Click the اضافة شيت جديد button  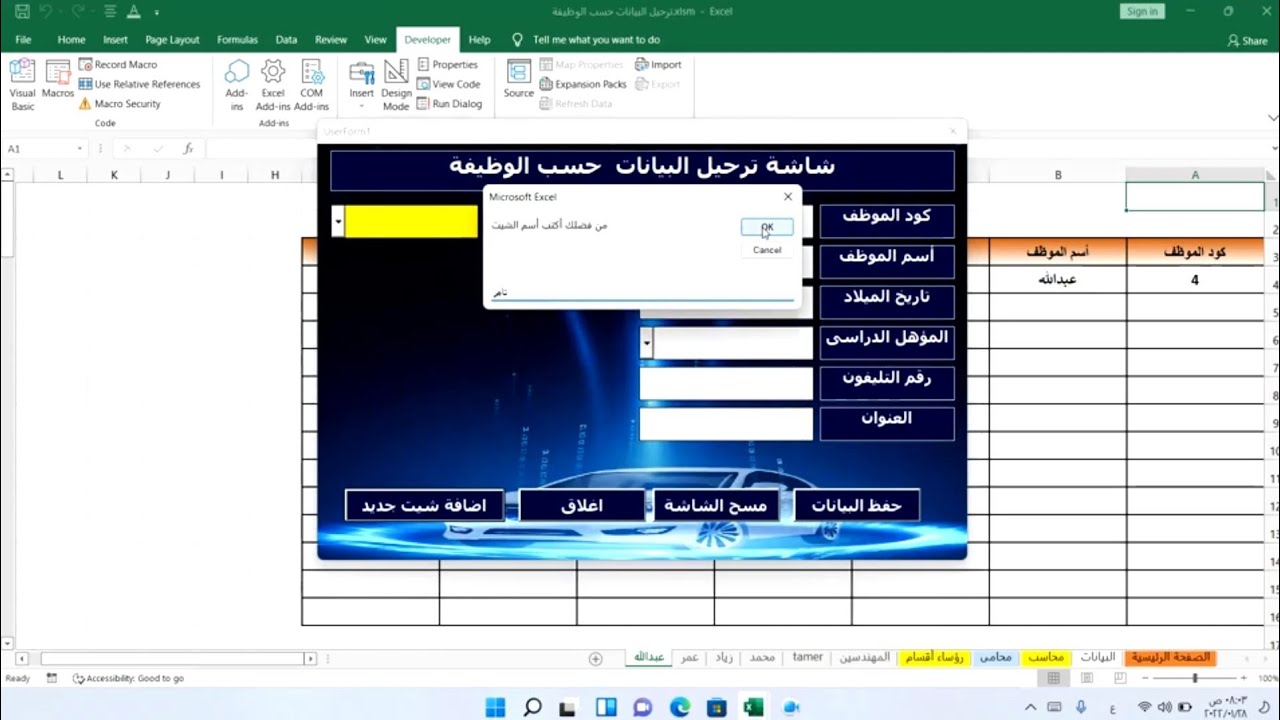(x=424, y=505)
